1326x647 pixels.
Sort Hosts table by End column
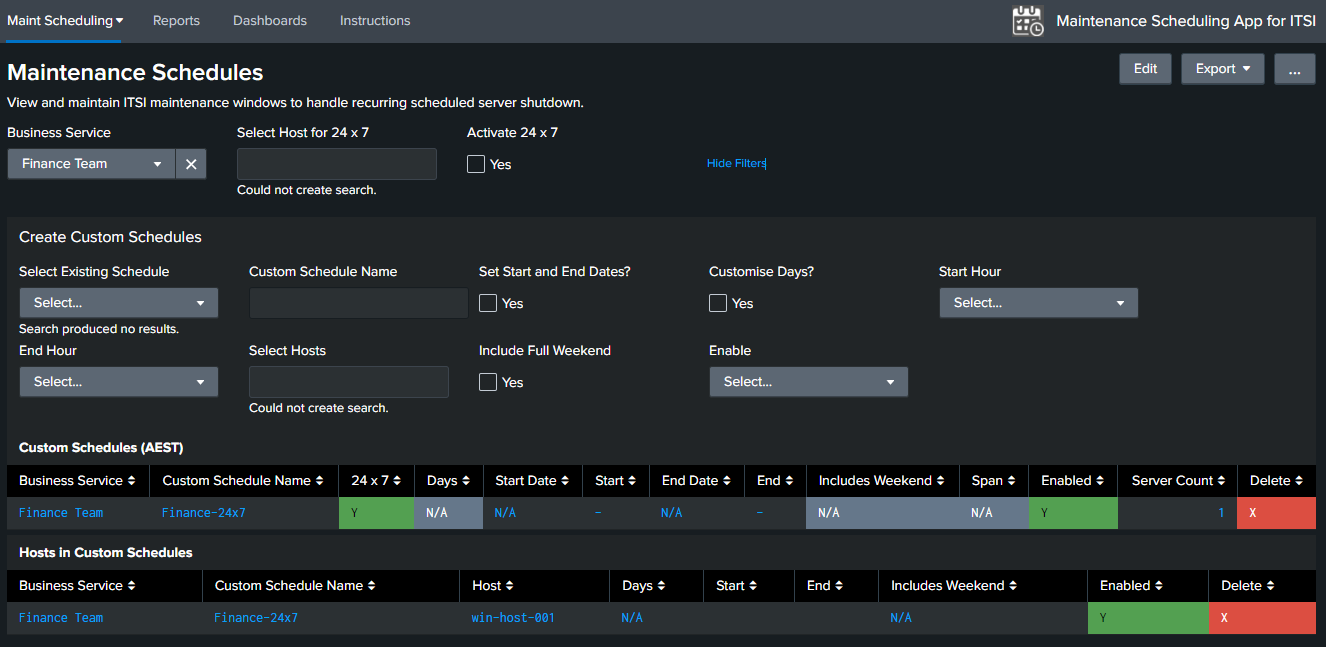(x=825, y=585)
